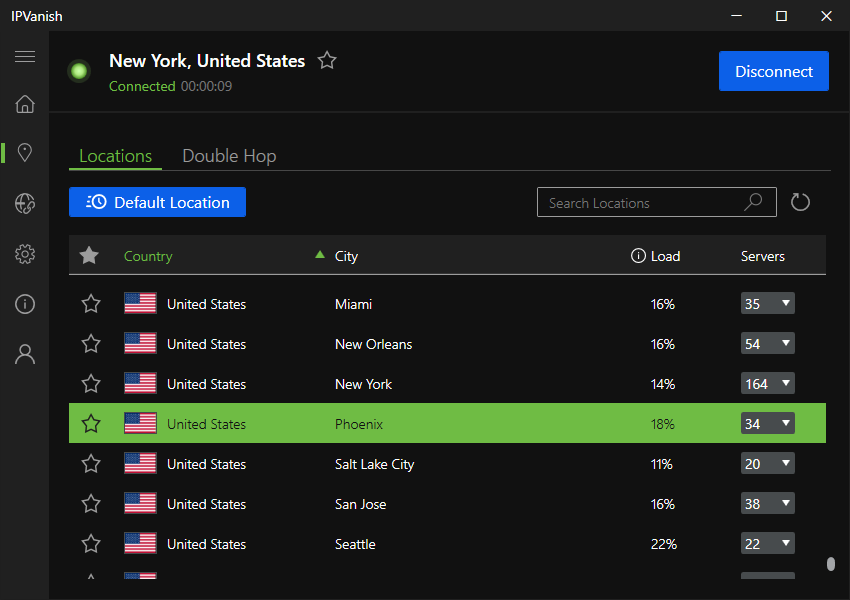Sort by favorites star column header
Viewport: 850px width, 600px height.
coord(89,255)
